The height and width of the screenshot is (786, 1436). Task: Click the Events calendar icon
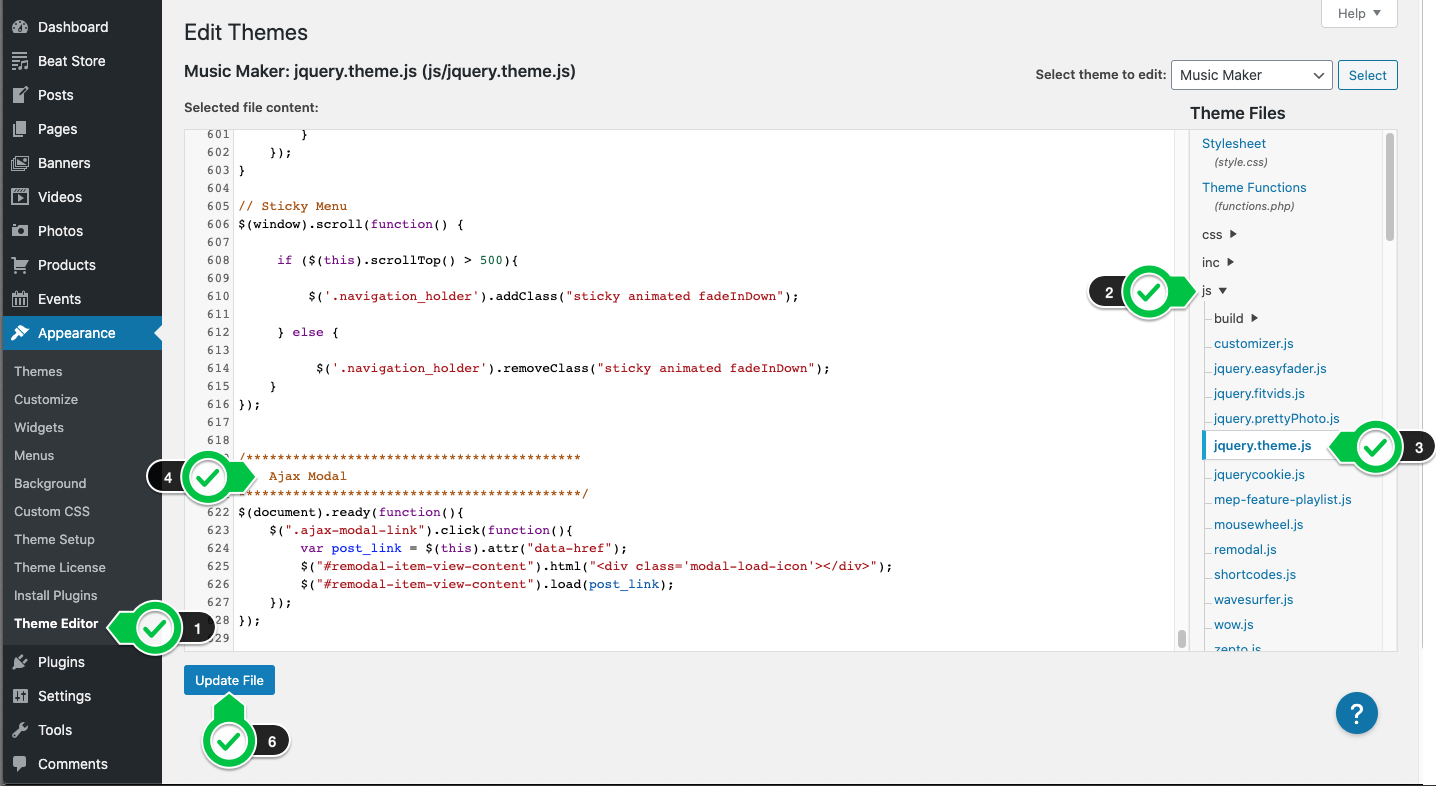[20, 299]
